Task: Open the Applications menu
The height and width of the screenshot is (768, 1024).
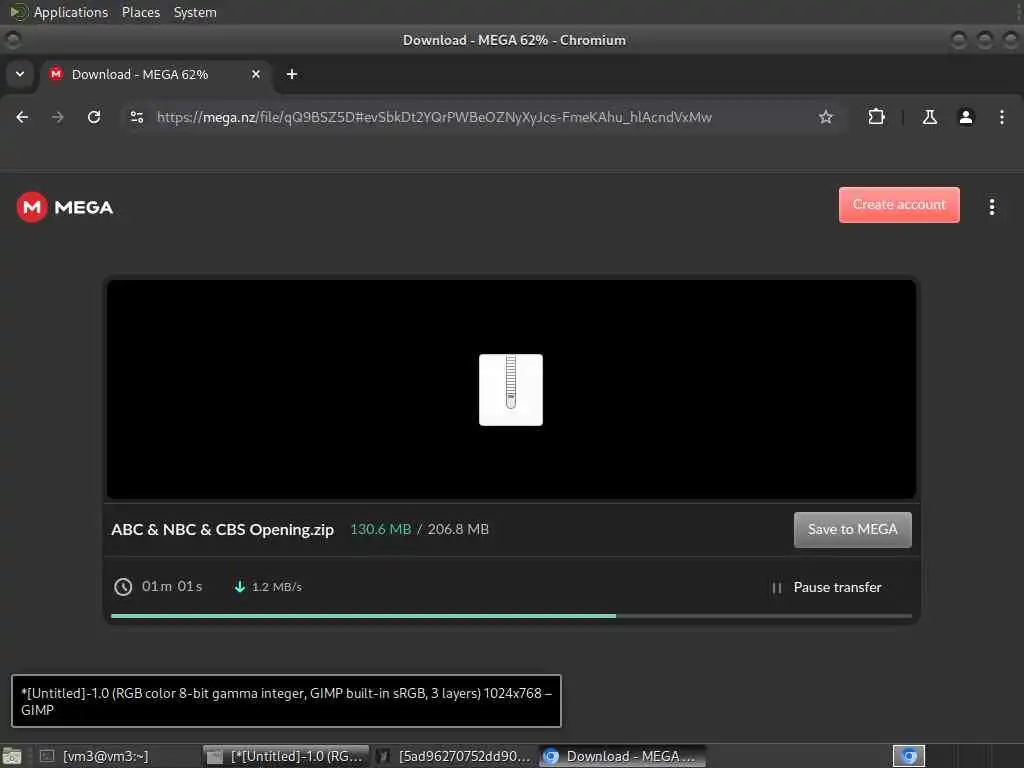Action: point(71,12)
